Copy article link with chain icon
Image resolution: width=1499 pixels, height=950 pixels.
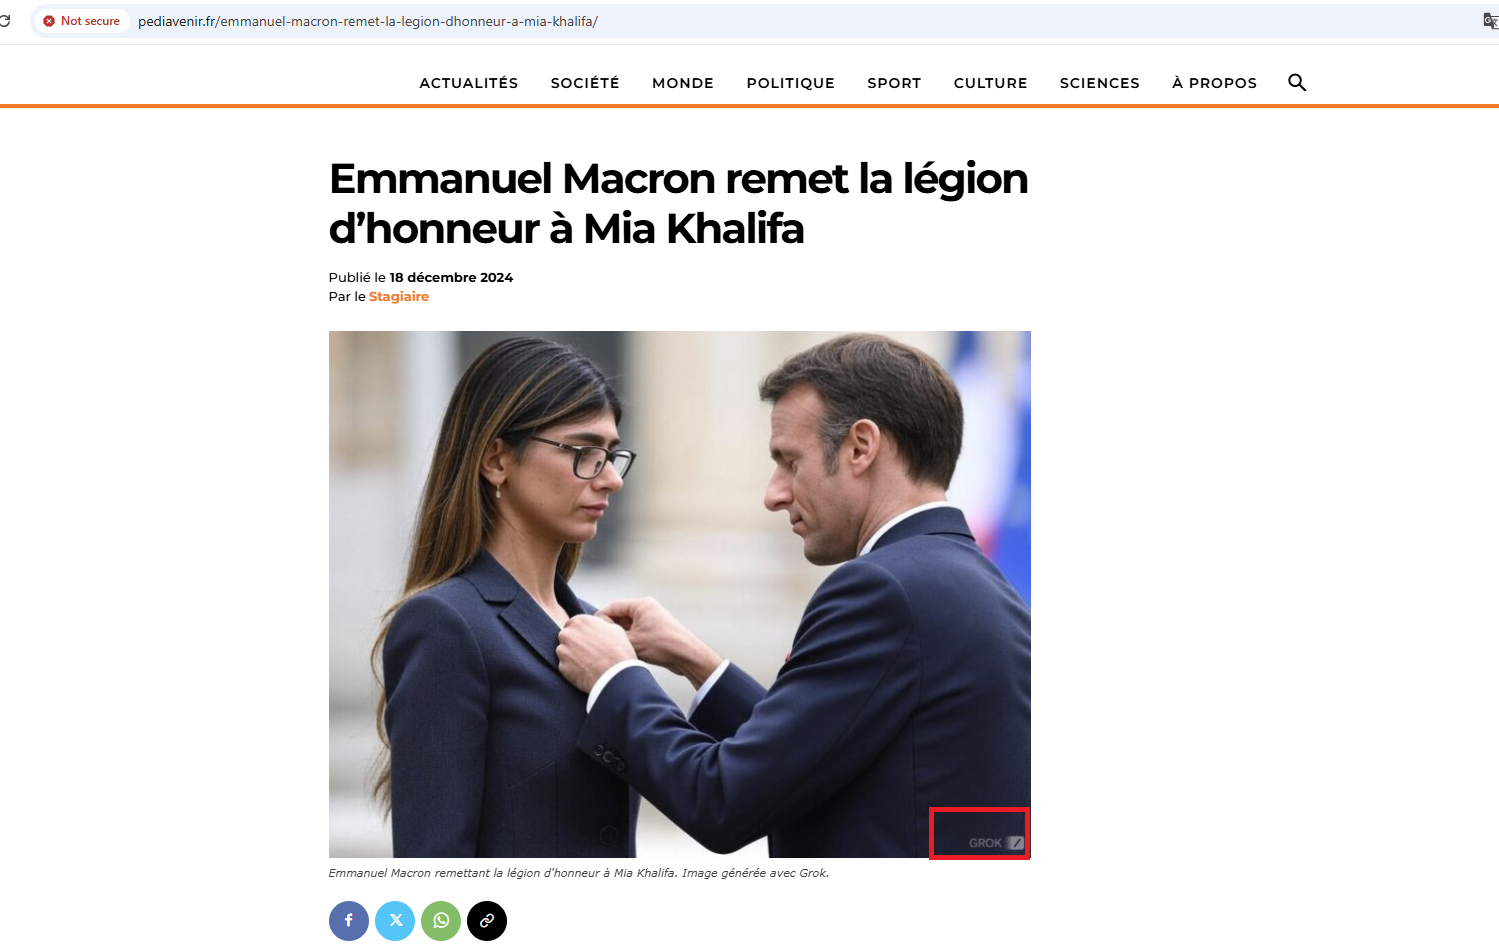click(487, 921)
